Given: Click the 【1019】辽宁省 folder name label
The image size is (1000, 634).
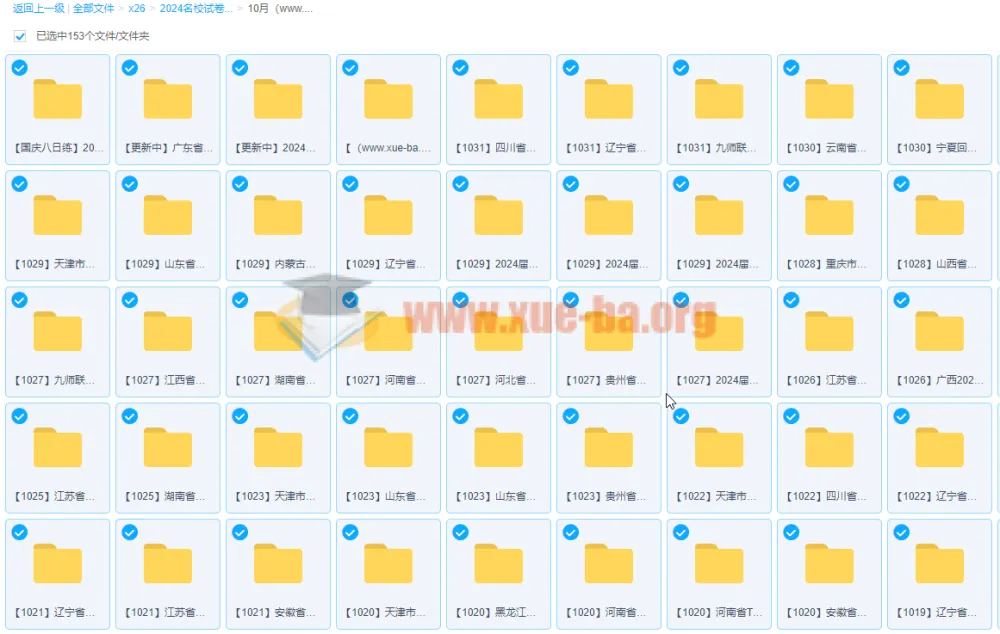Looking at the screenshot, I should pos(939,612).
